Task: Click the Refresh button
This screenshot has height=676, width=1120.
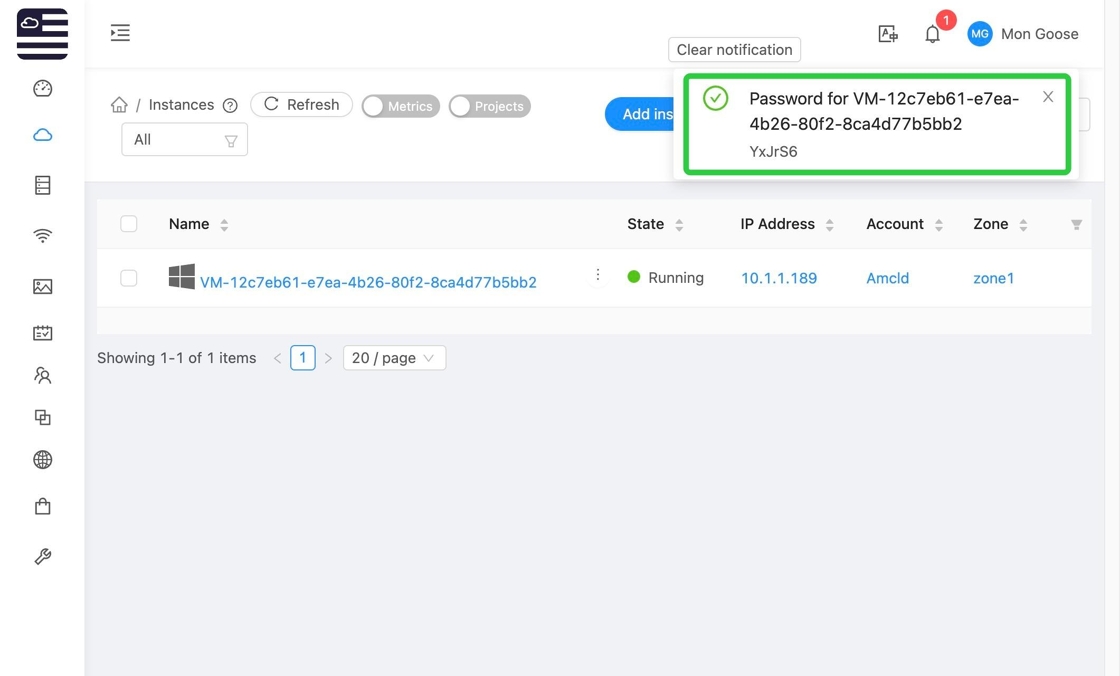Action: click(x=301, y=105)
